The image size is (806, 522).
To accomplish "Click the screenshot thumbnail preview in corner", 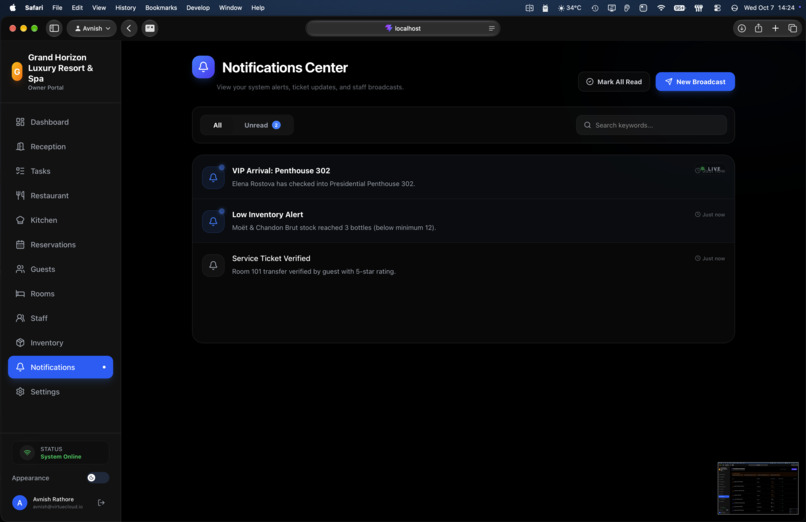I will [x=758, y=488].
